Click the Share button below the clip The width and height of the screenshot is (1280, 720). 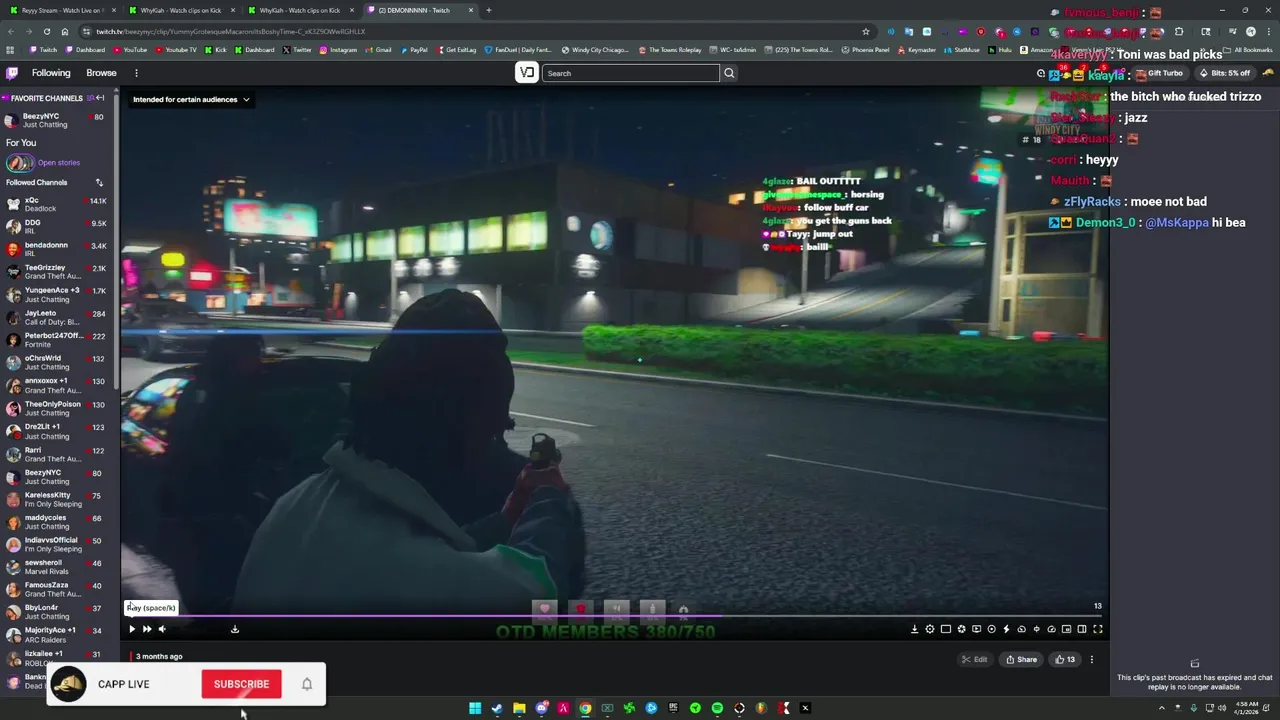tap(1022, 659)
